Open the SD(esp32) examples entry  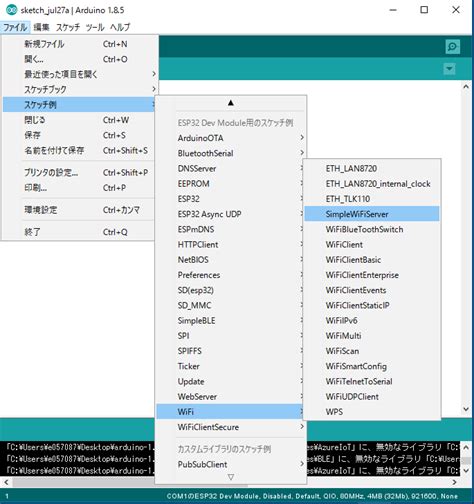pos(230,290)
